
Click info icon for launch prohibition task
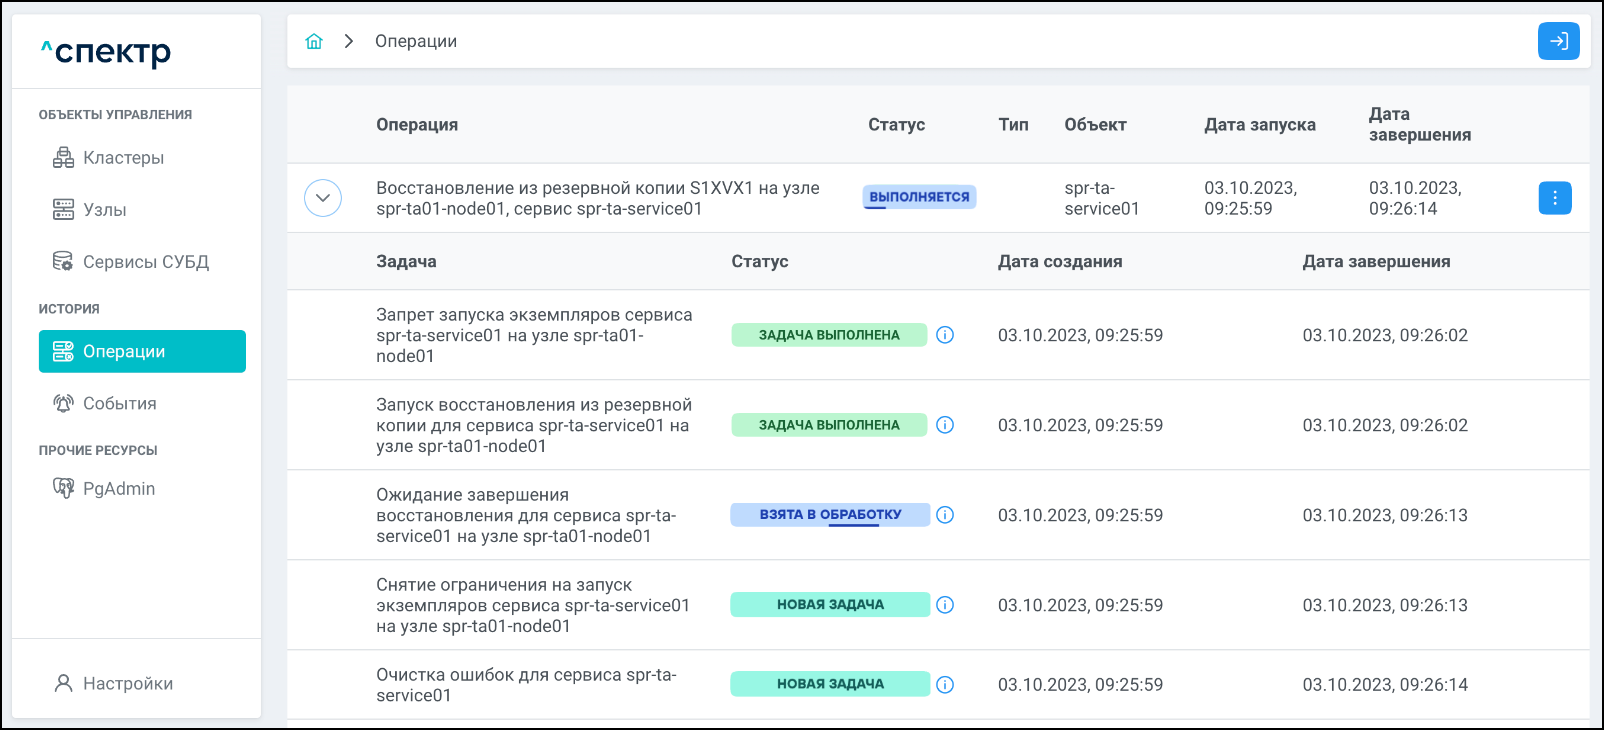(x=945, y=335)
